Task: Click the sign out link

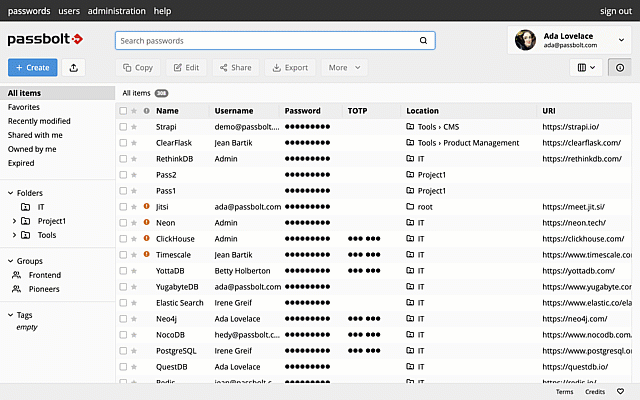Action: coord(616,11)
